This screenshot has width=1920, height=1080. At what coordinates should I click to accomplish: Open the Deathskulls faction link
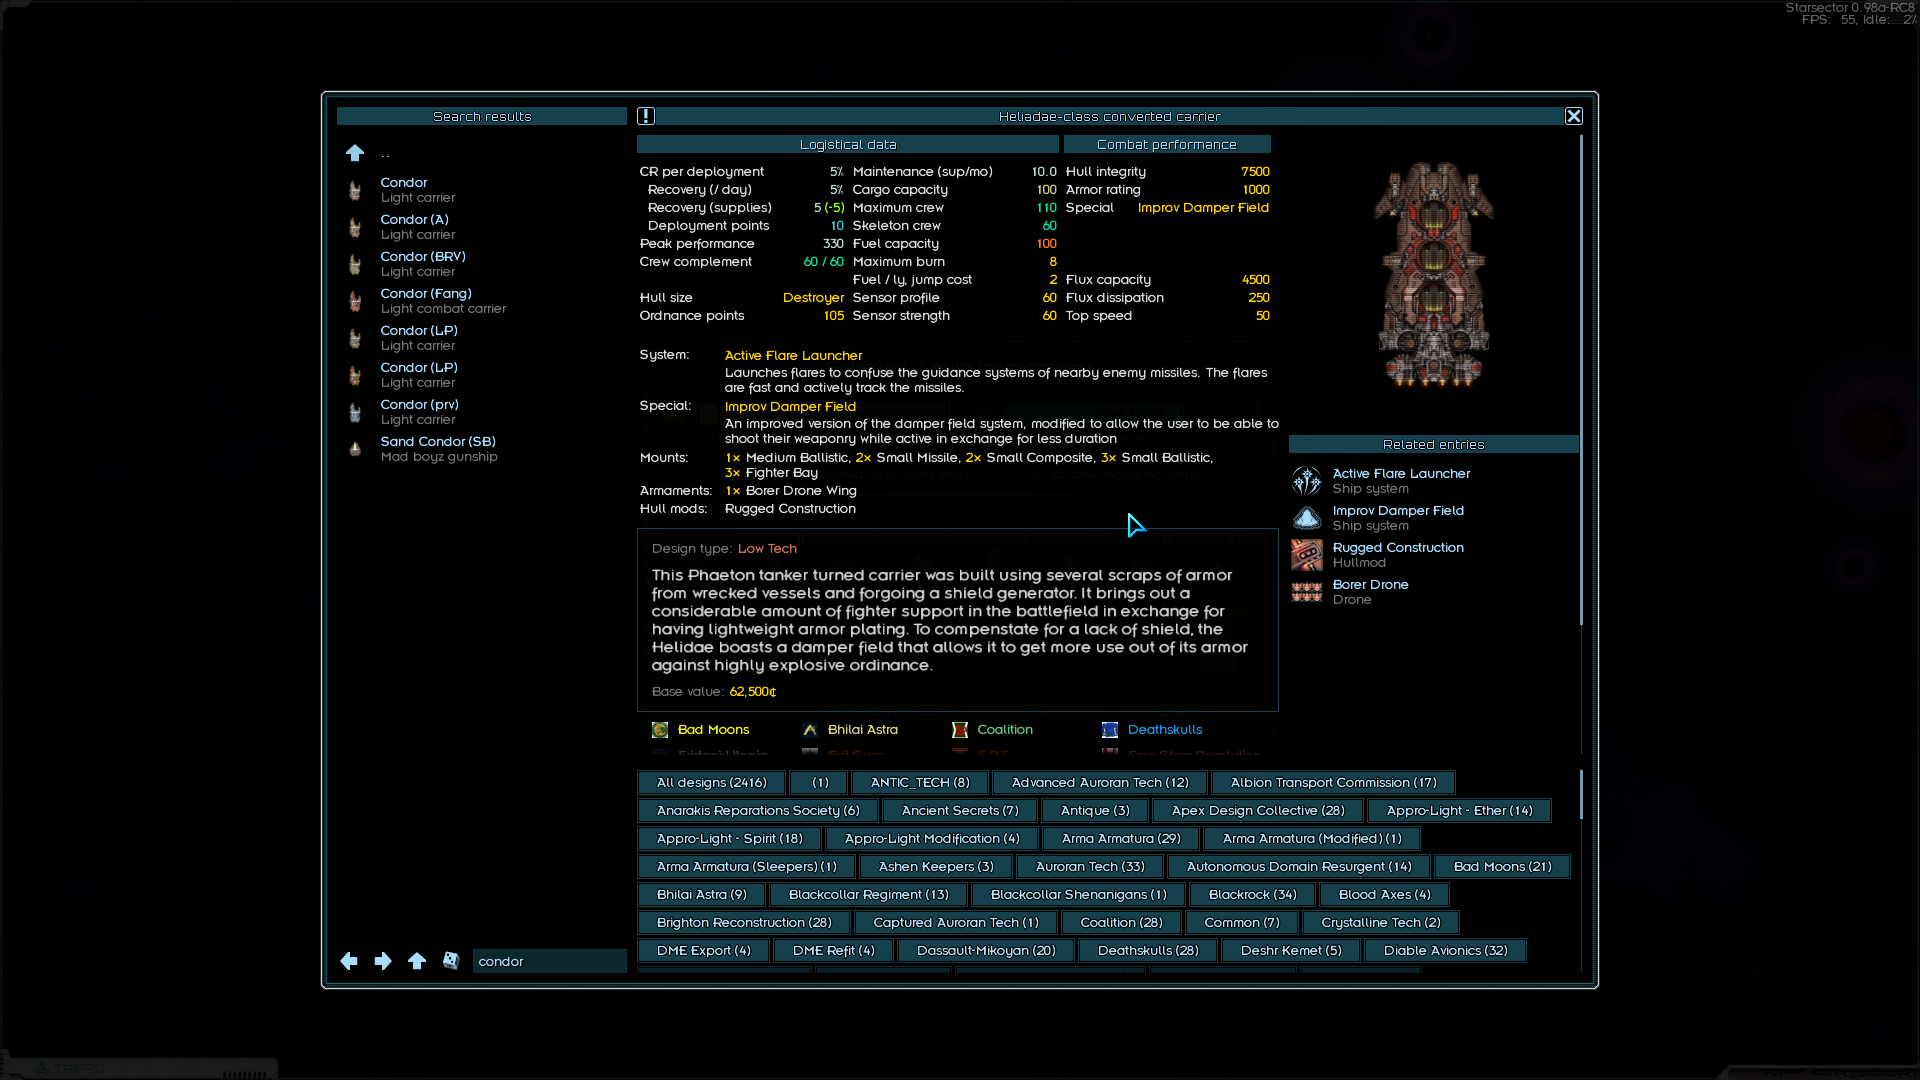click(1165, 730)
